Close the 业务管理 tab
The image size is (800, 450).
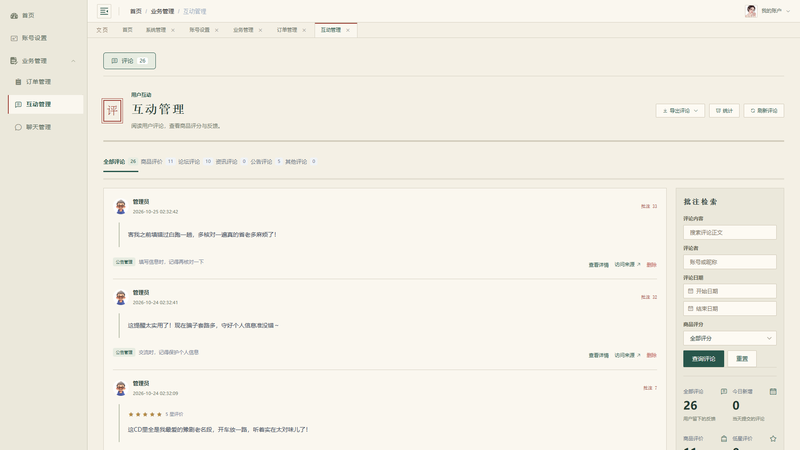pos(260,30)
